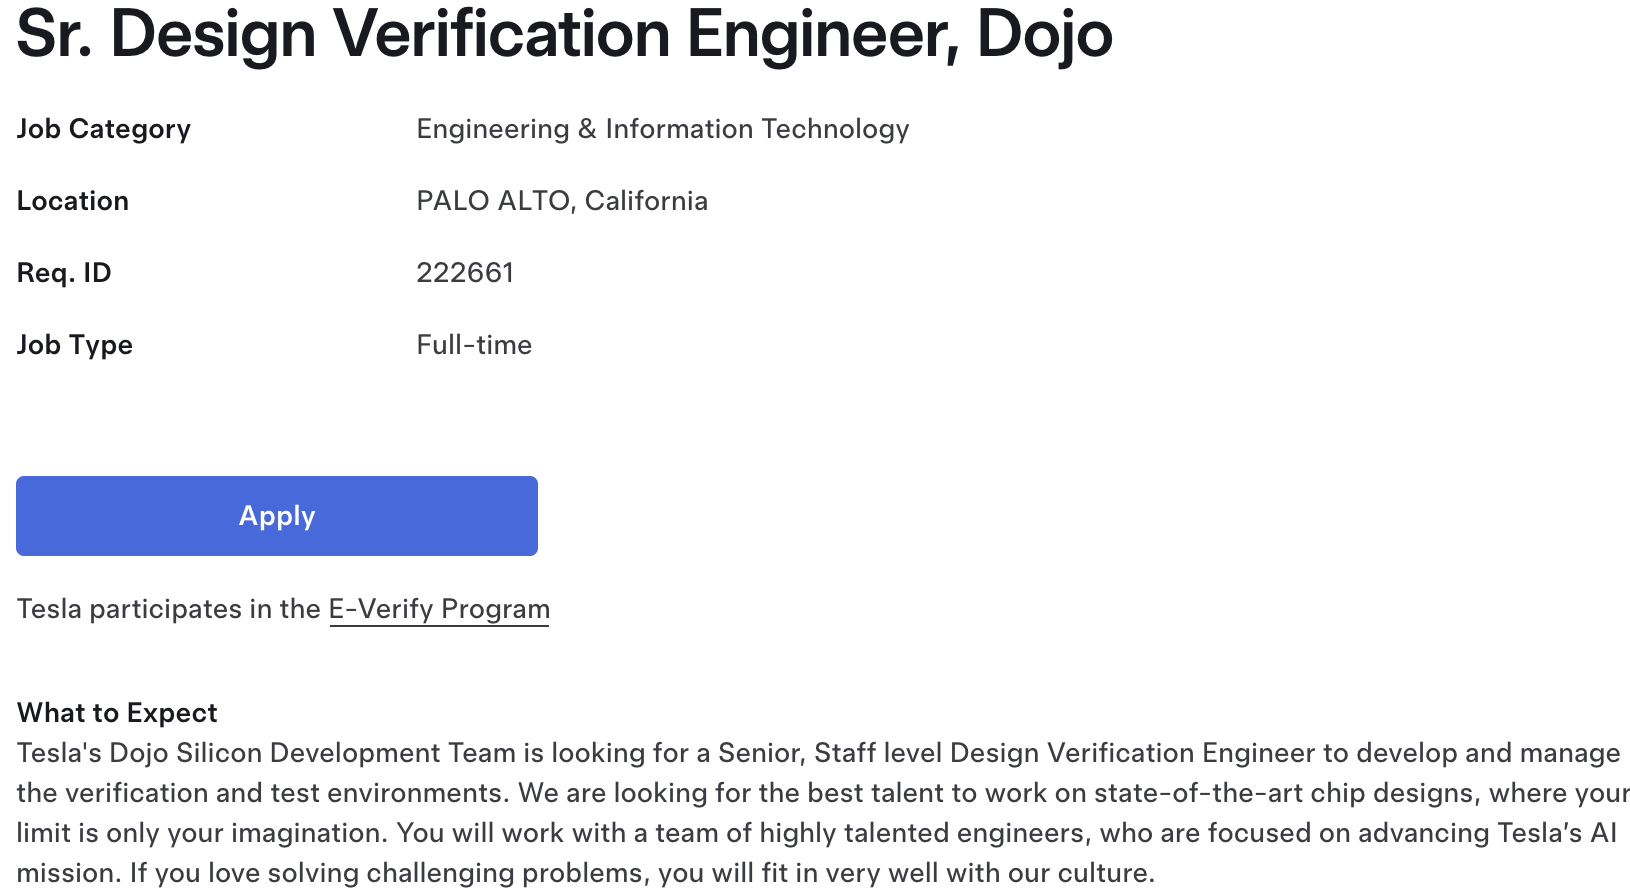The width and height of the screenshot is (1630, 894).
Task: Click the Location label
Action: point(73,201)
